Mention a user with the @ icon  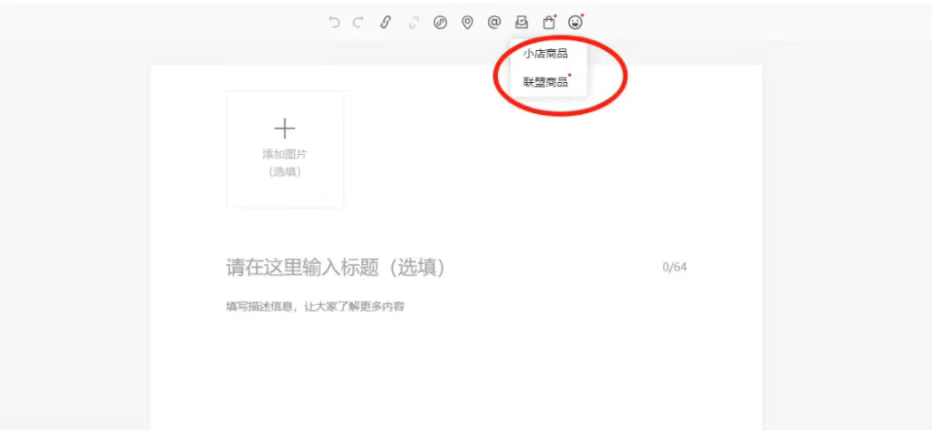494,22
